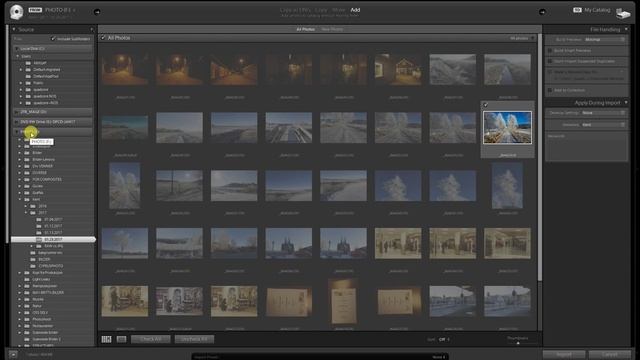Collapse the Source panel header triangle
The height and width of the screenshot is (360, 640).
pos(14,29)
